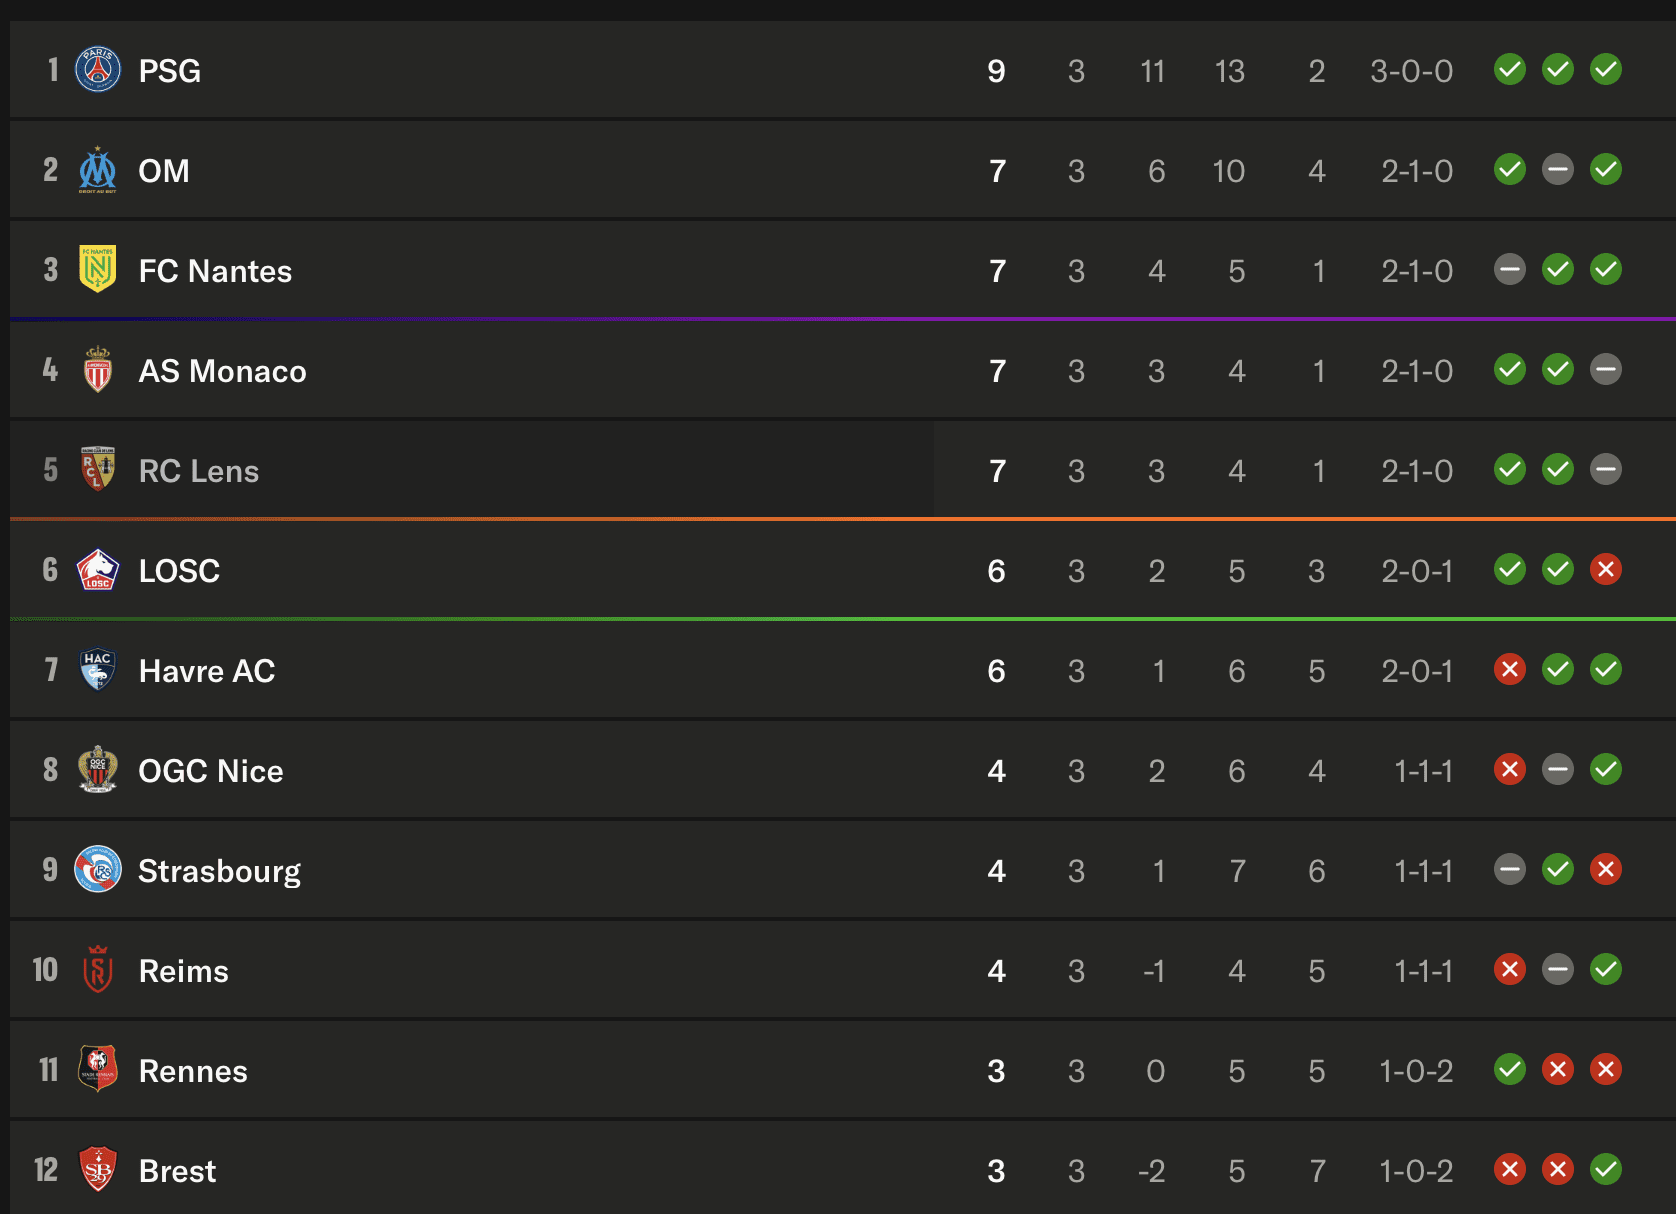
Task: Click Rennes' first green win icon
Action: [x=1510, y=1069]
